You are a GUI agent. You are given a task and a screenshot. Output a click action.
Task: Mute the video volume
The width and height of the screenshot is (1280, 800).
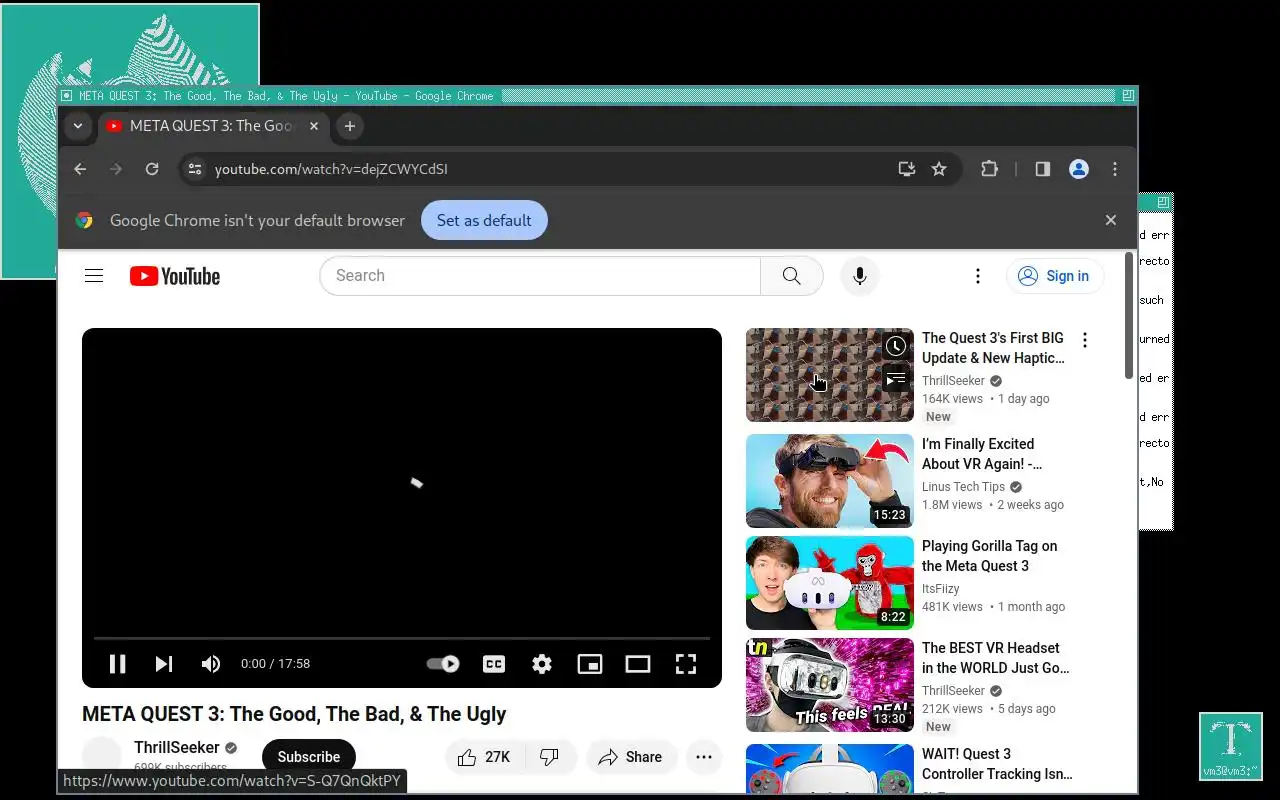point(211,664)
